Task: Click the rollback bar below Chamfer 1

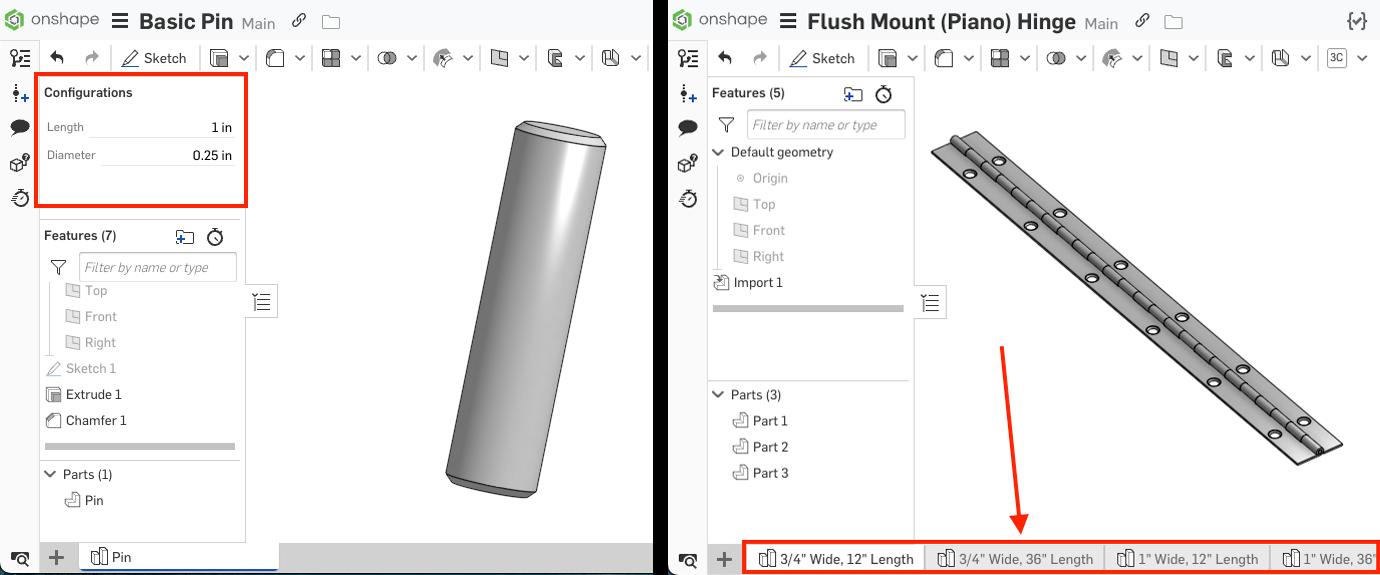Action: click(140, 446)
